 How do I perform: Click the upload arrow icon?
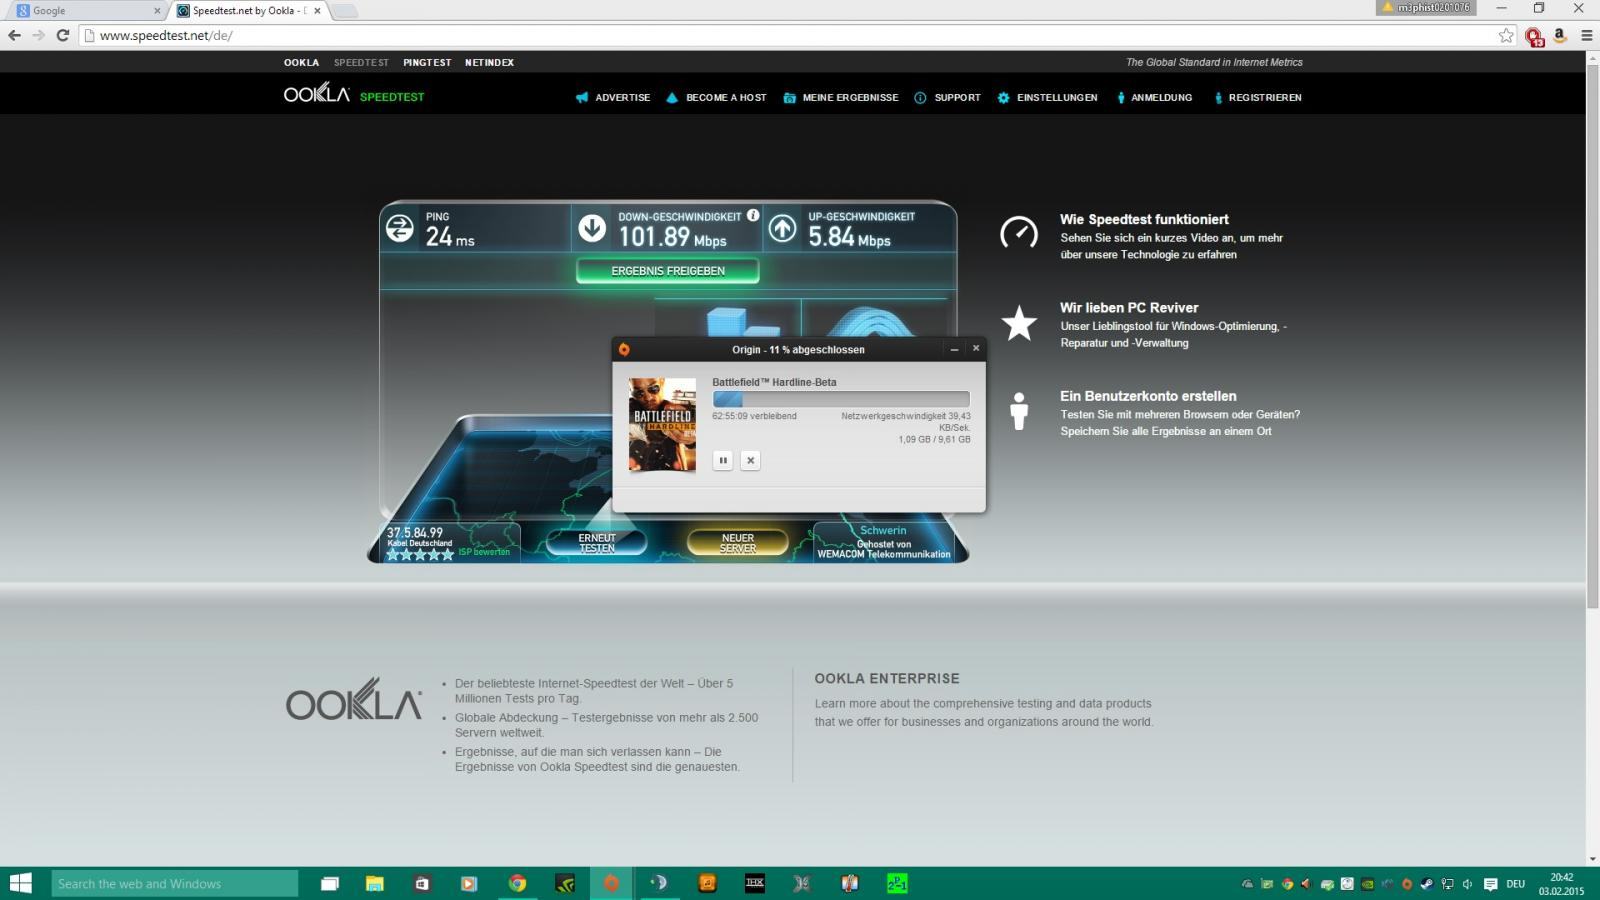point(782,228)
